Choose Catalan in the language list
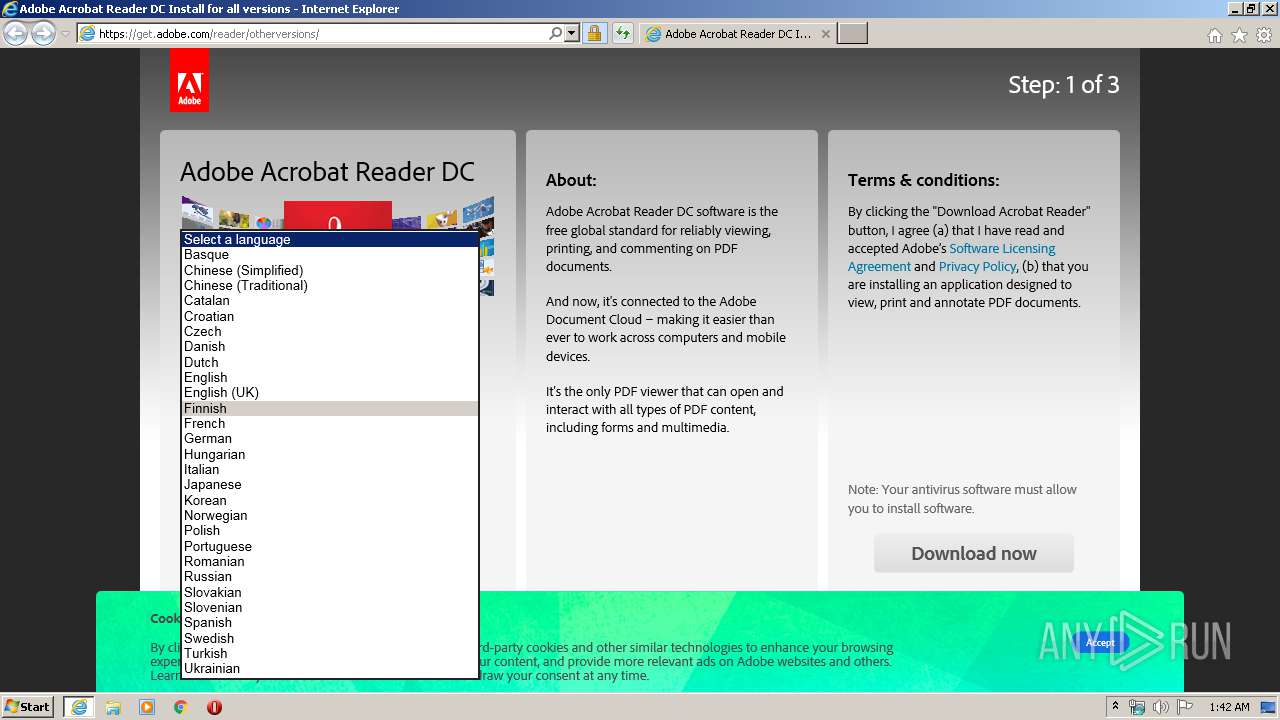This screenshot has height=720, width=1280. pyautogui.click(x=330, y=301)
